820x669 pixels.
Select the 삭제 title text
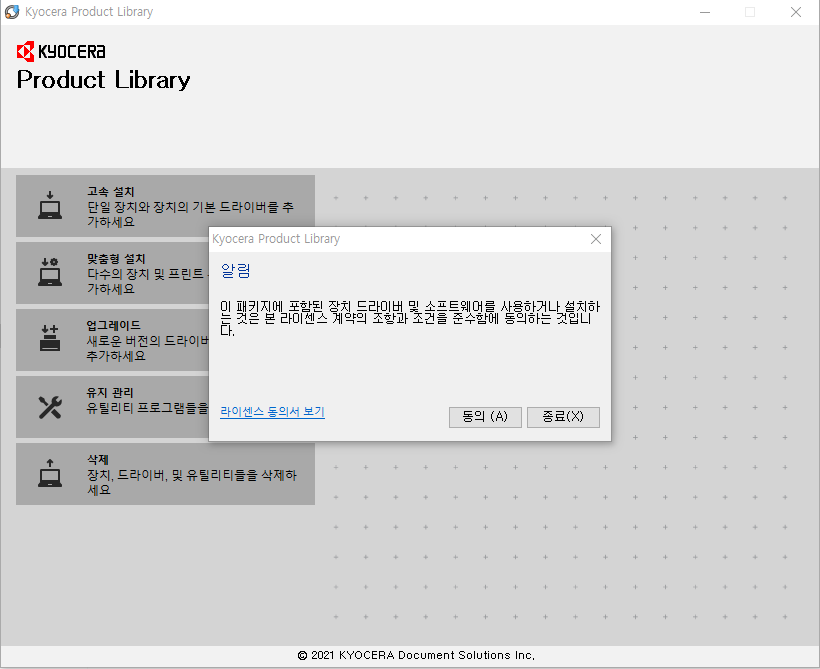(98, 459)
